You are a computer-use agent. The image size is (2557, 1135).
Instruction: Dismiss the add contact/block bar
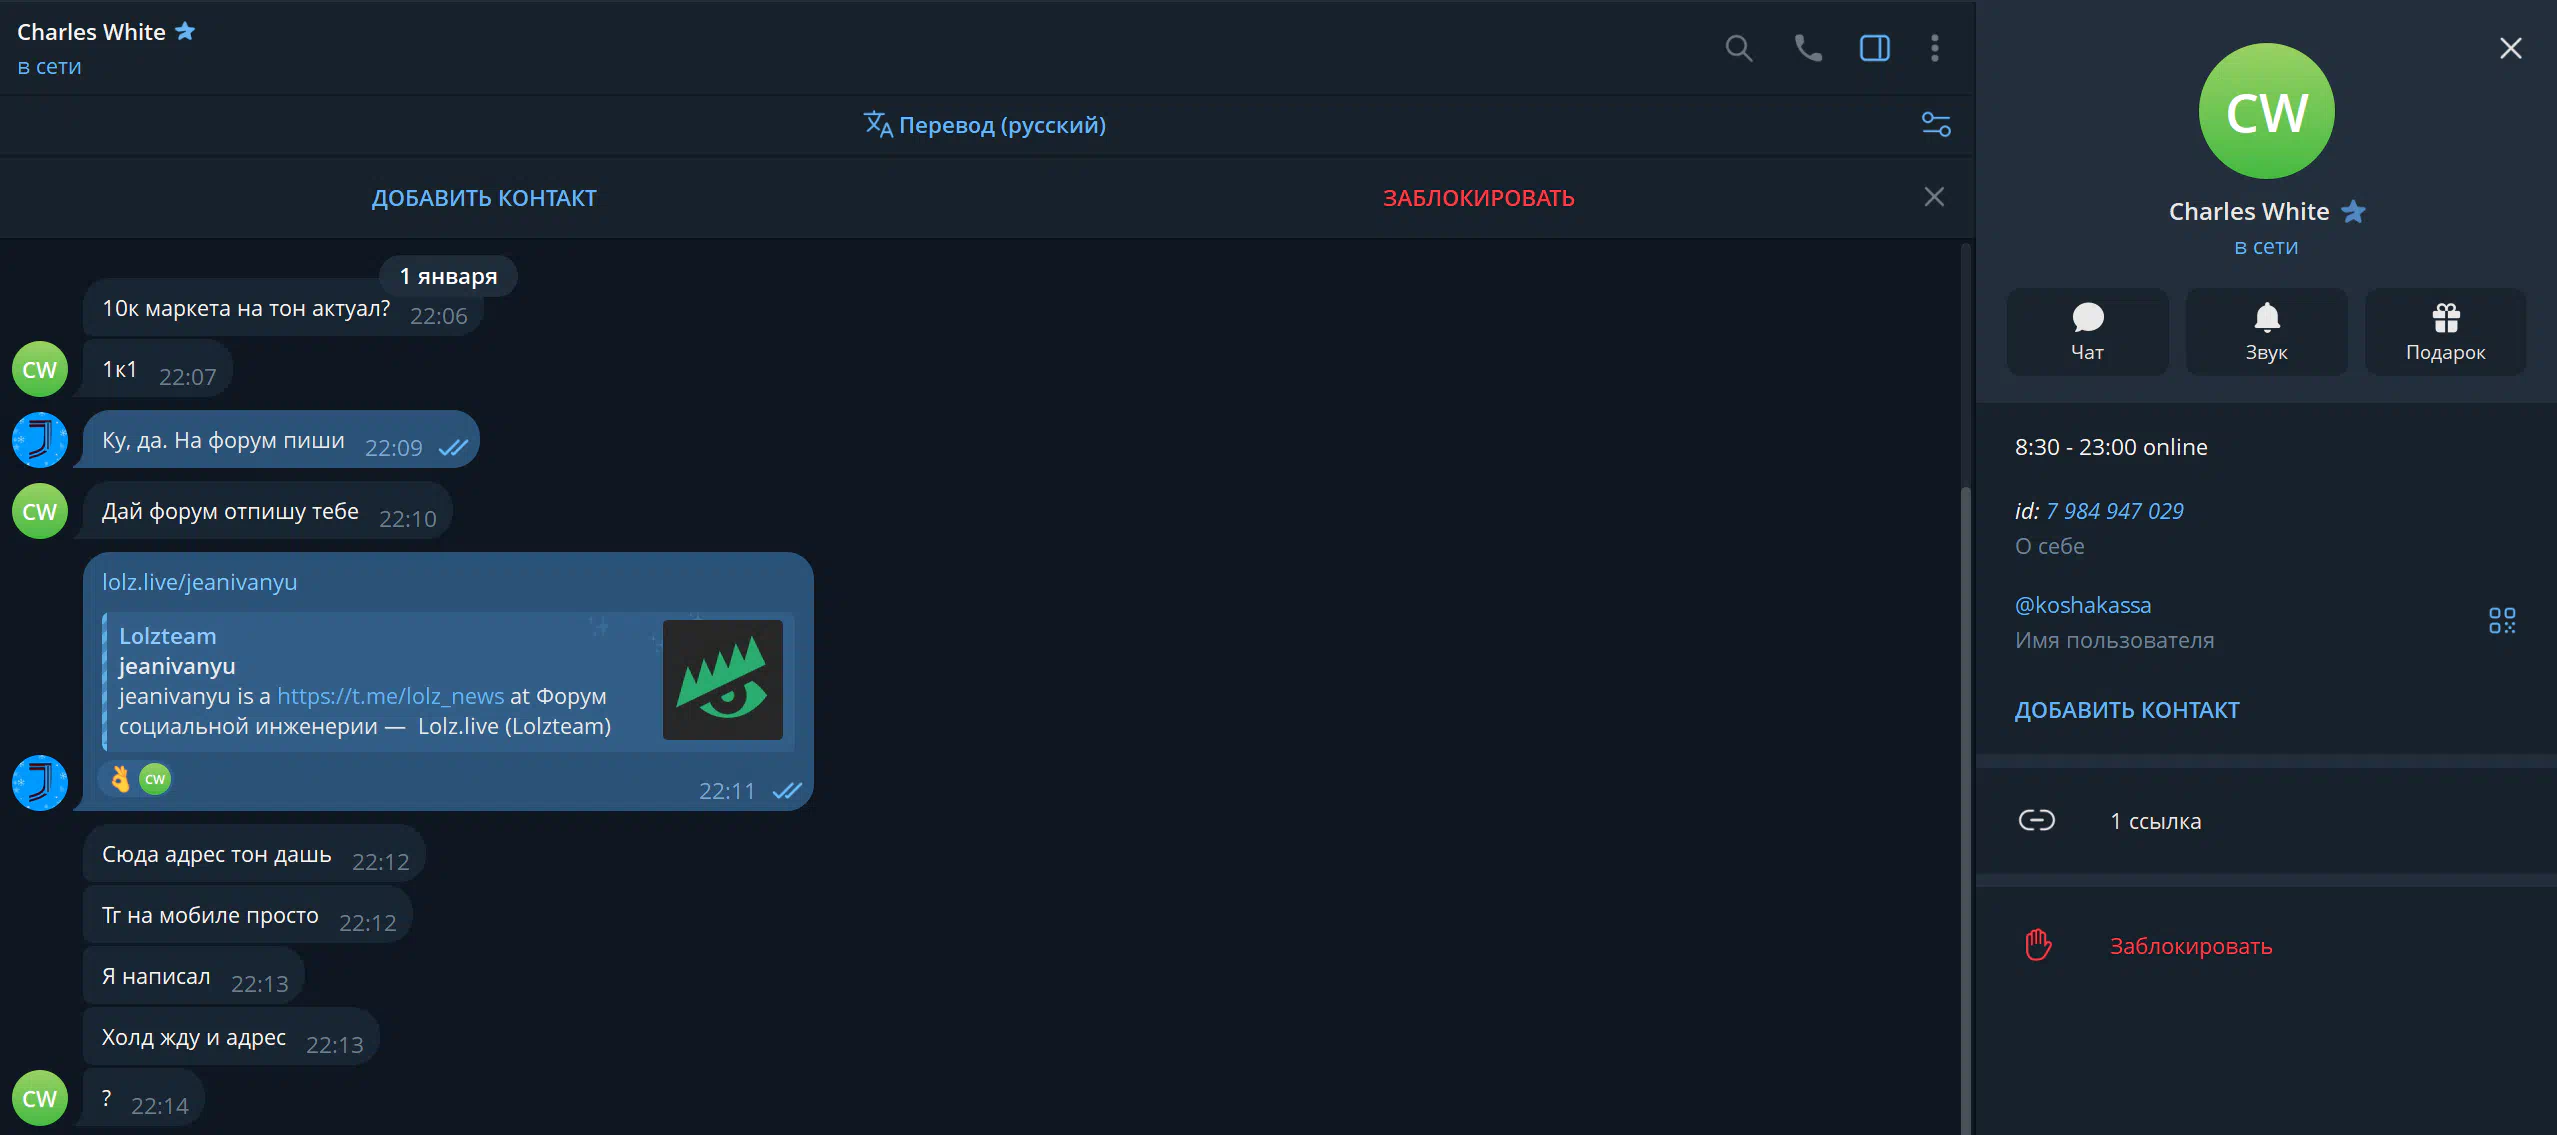(x=1934, y=197)
